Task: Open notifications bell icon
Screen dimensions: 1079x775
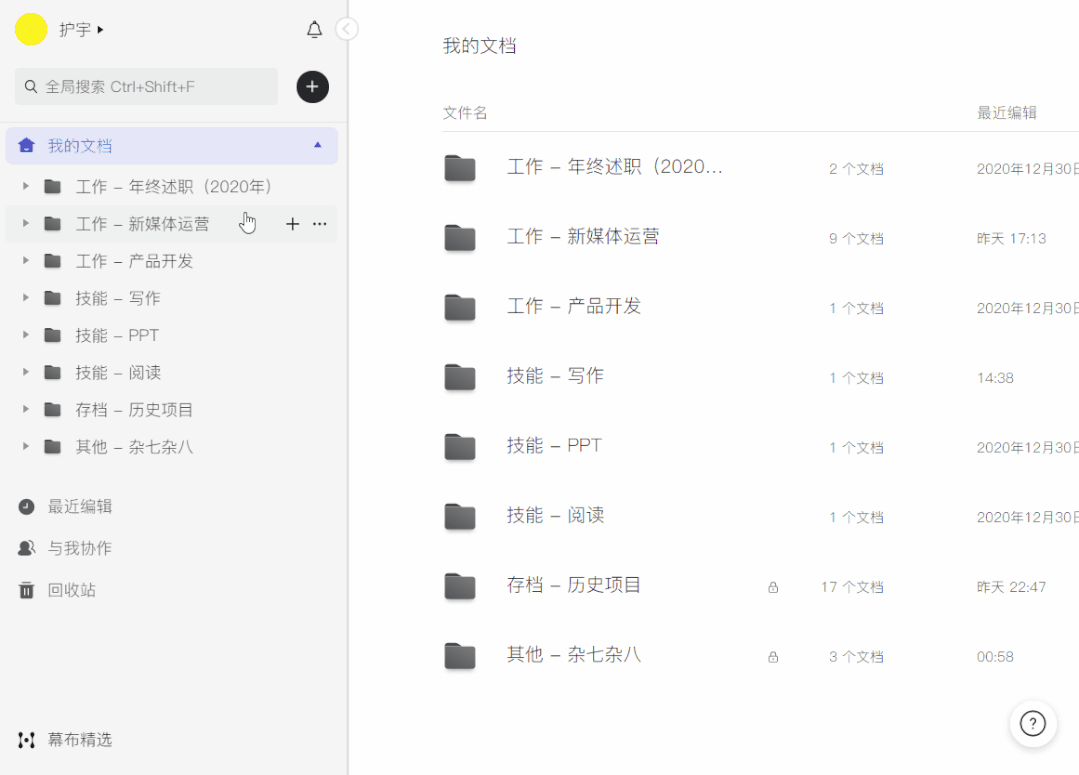Action: click(314, 30)
